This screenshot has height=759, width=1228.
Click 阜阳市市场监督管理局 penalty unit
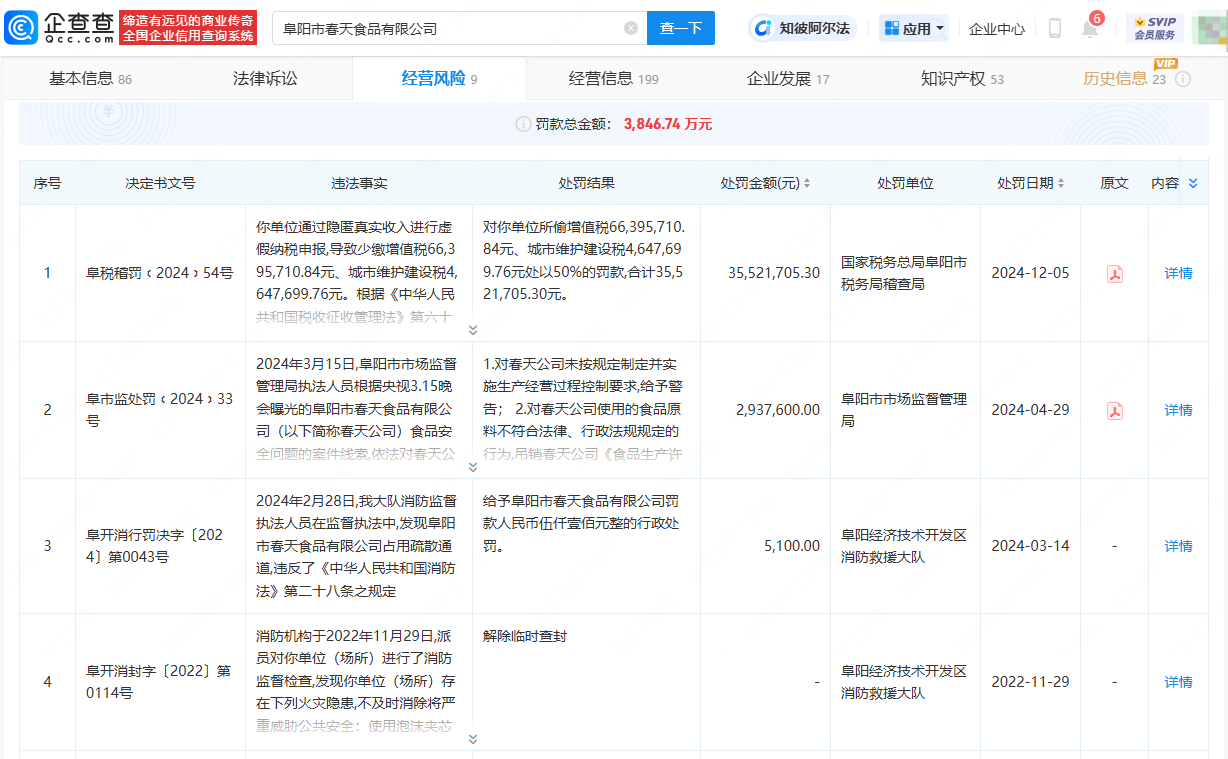pyautogui.click(x=904, y=410)
